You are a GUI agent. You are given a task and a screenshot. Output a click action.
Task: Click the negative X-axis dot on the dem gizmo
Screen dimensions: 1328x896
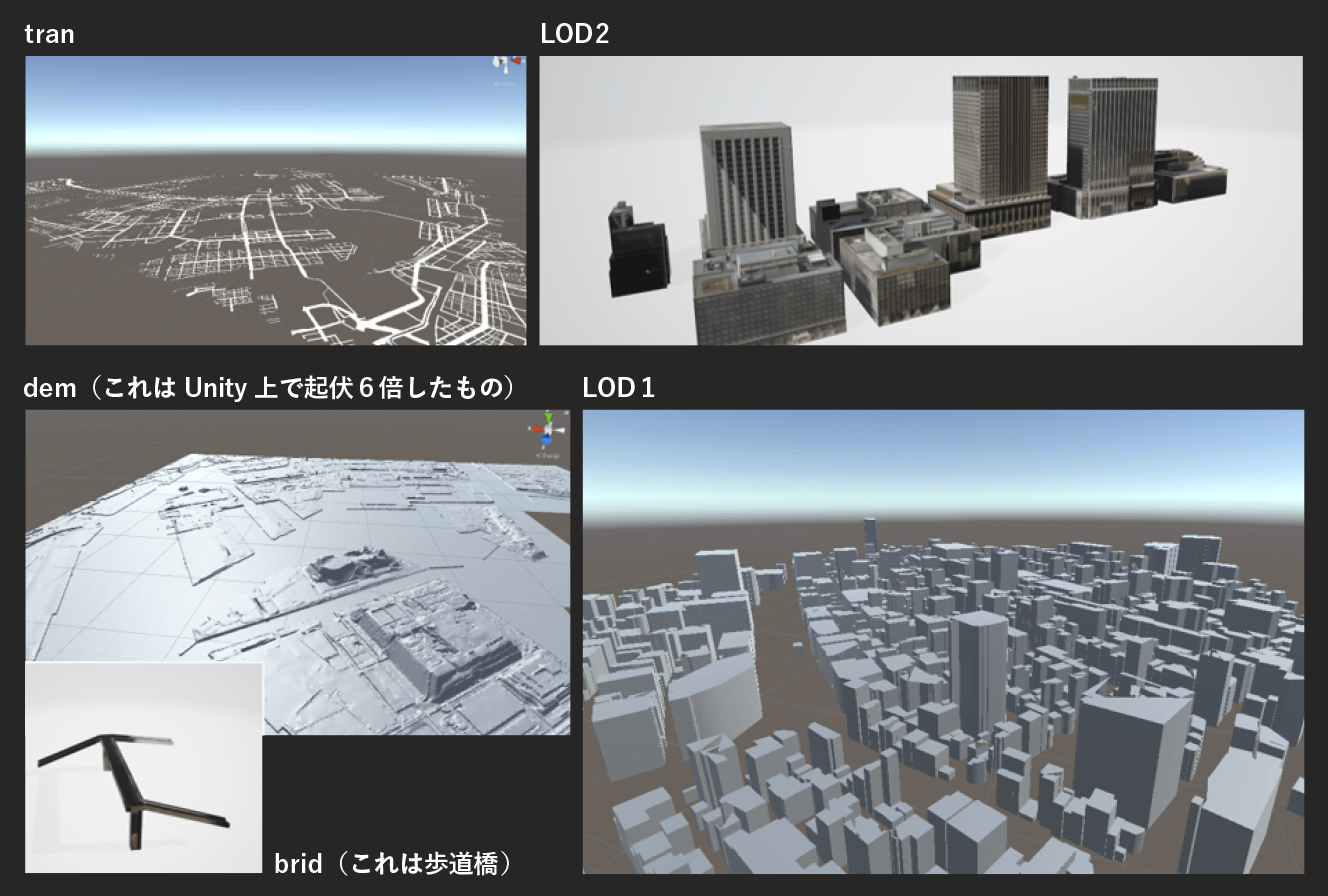pos(529,428)
